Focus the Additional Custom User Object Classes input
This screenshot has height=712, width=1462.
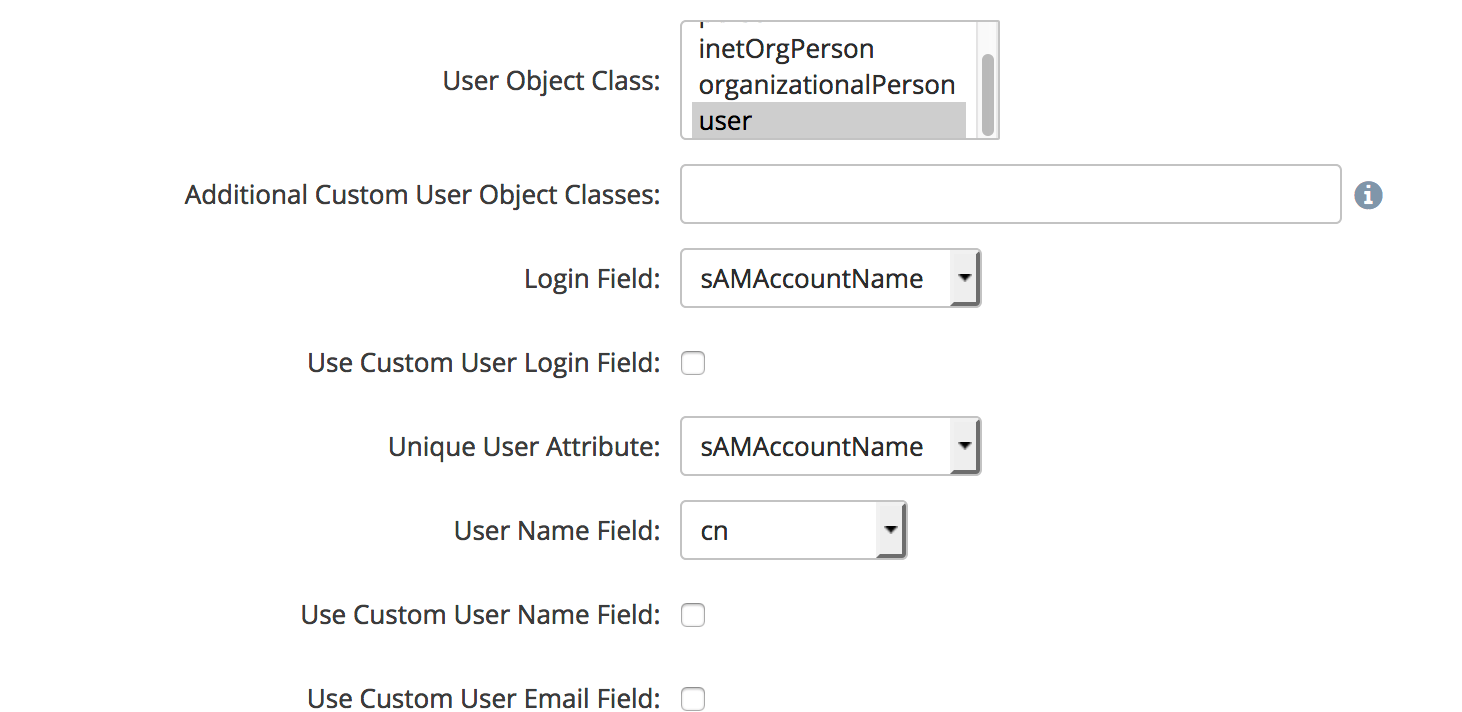(x=1010, y=195)
